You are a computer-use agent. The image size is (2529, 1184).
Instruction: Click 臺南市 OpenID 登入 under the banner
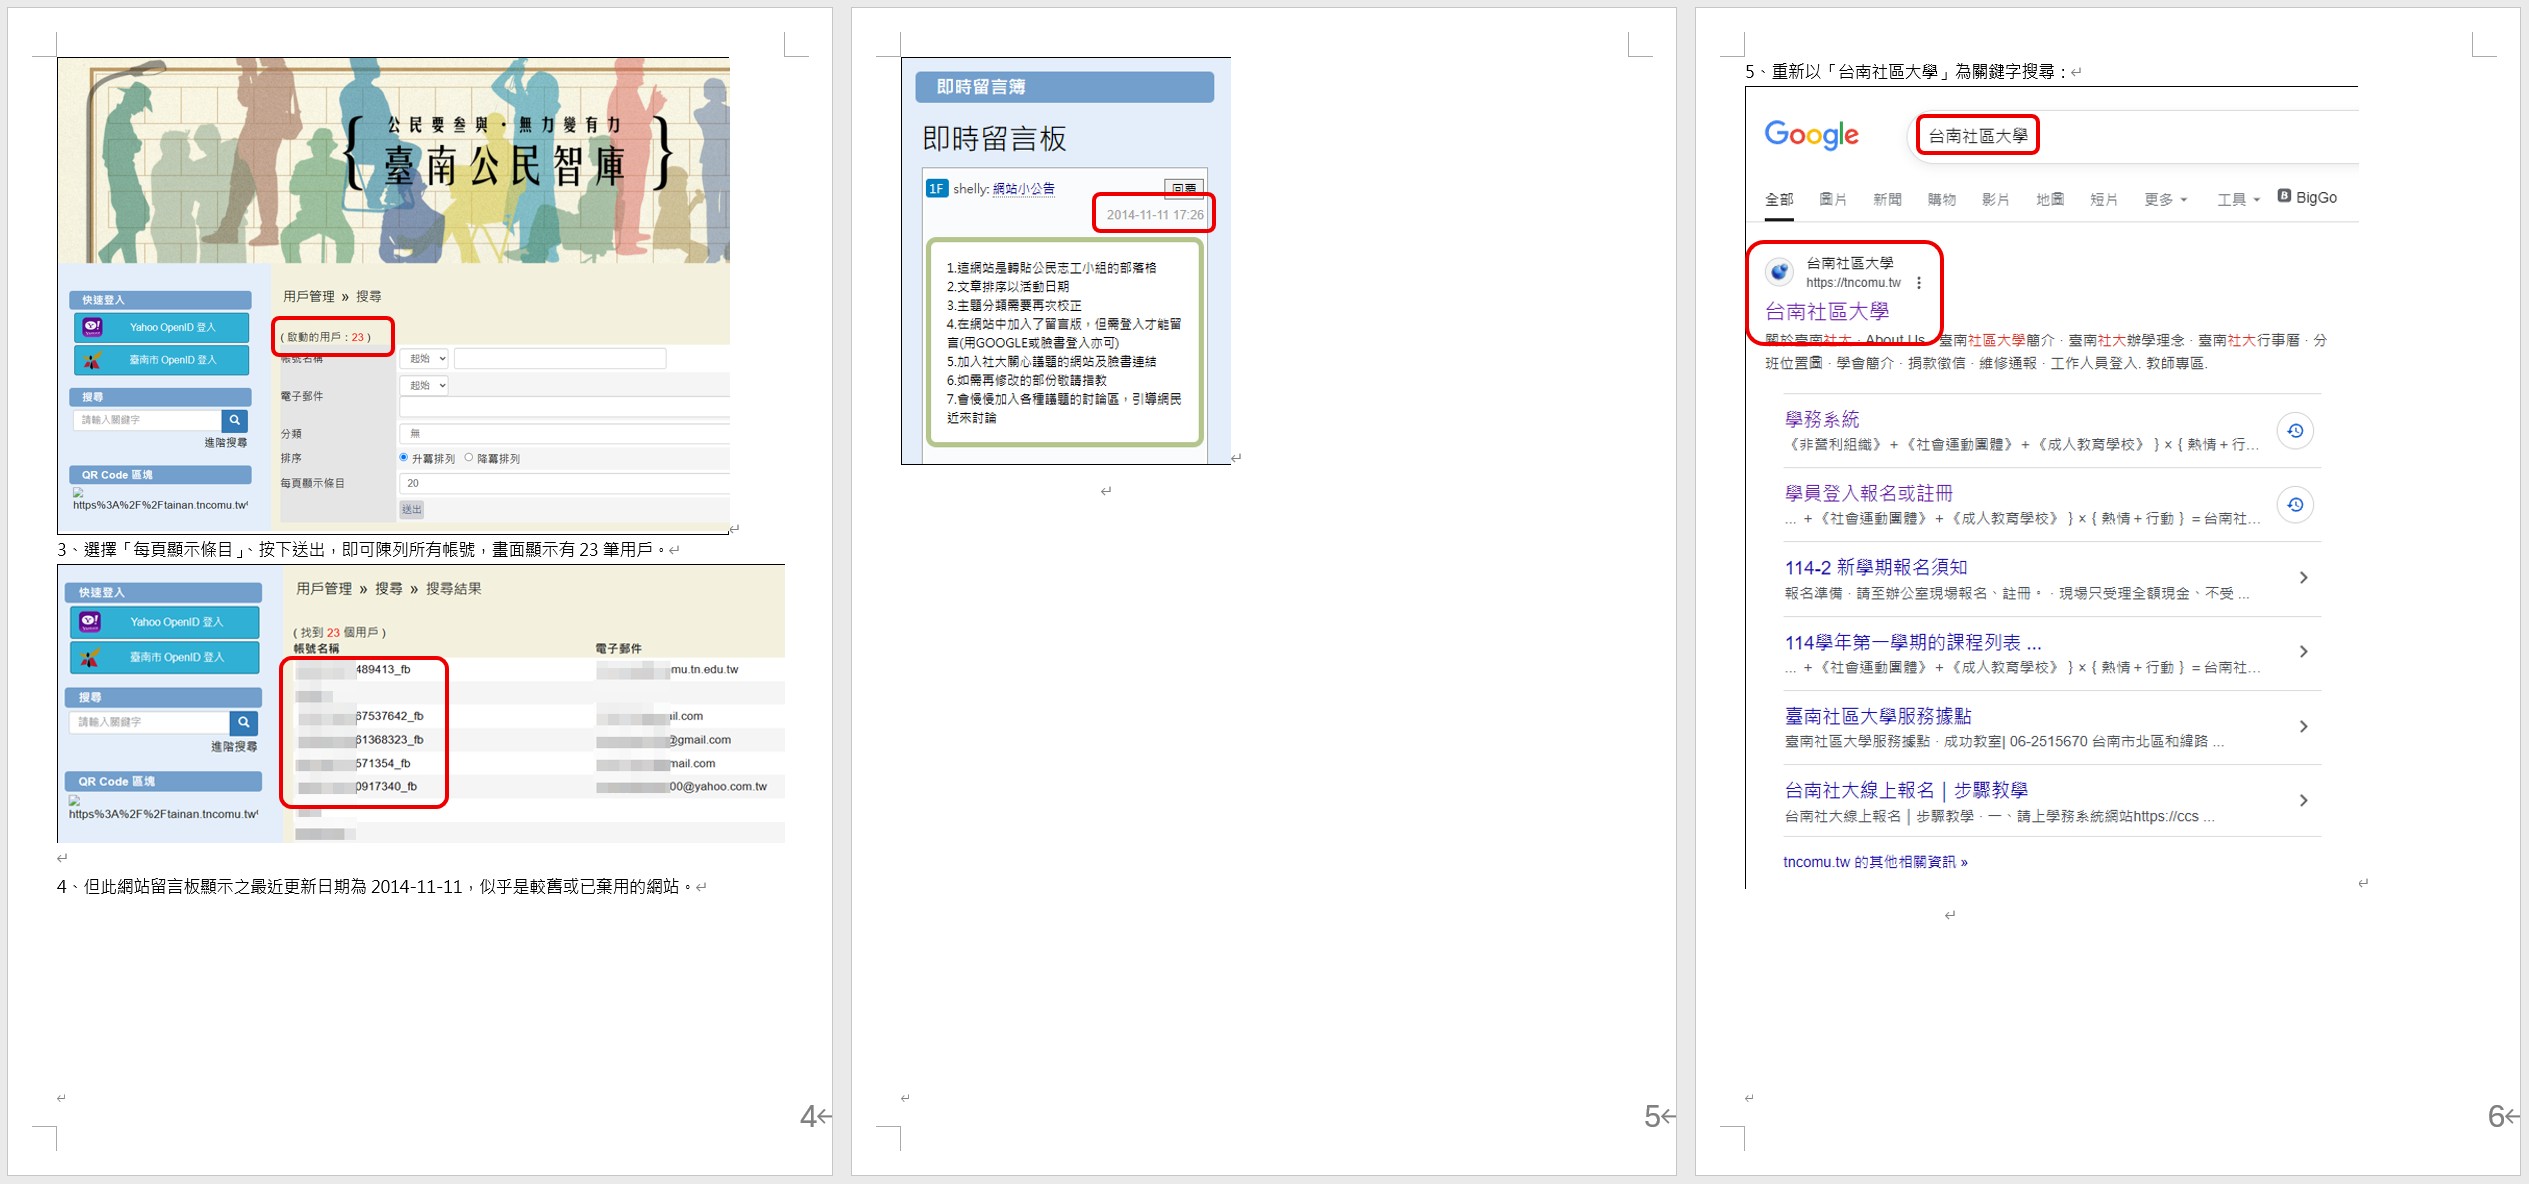161,360
